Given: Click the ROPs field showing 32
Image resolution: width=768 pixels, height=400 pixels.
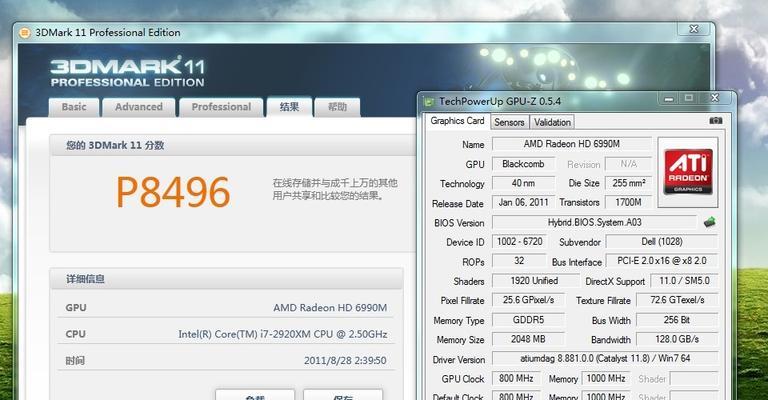Looking at the screenshot, I should [519, 261].
